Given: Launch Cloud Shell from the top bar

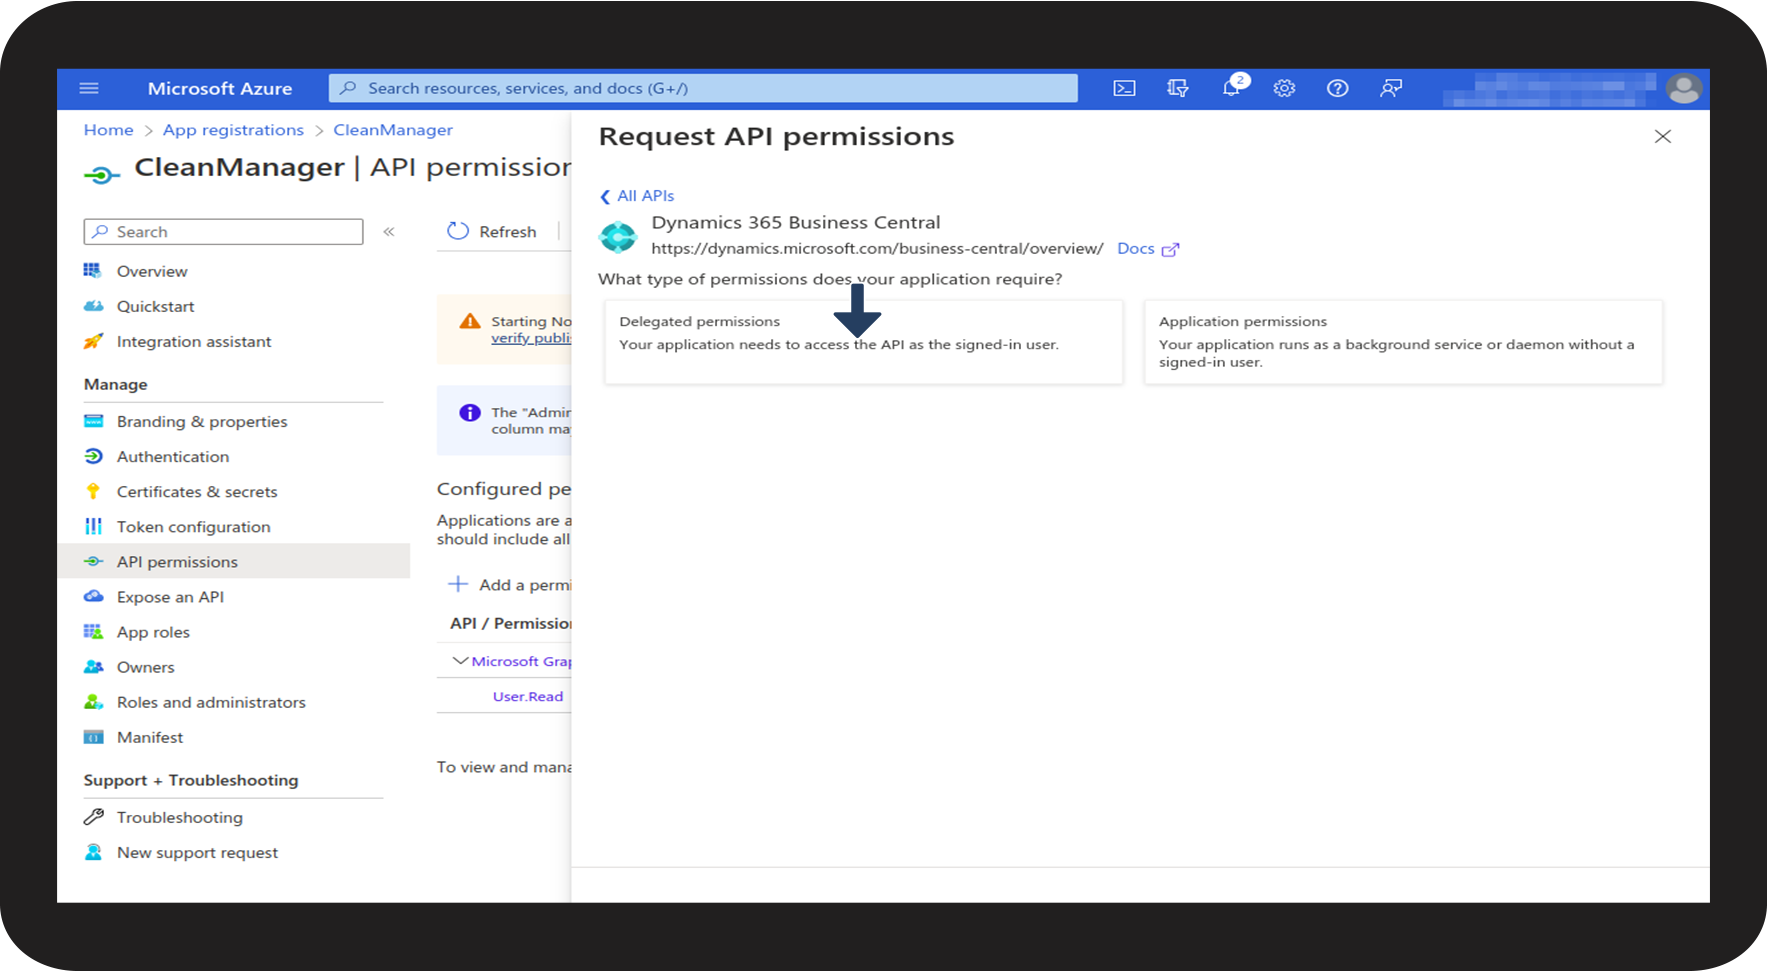Looking at the screenshot, I should (1124, 88).
